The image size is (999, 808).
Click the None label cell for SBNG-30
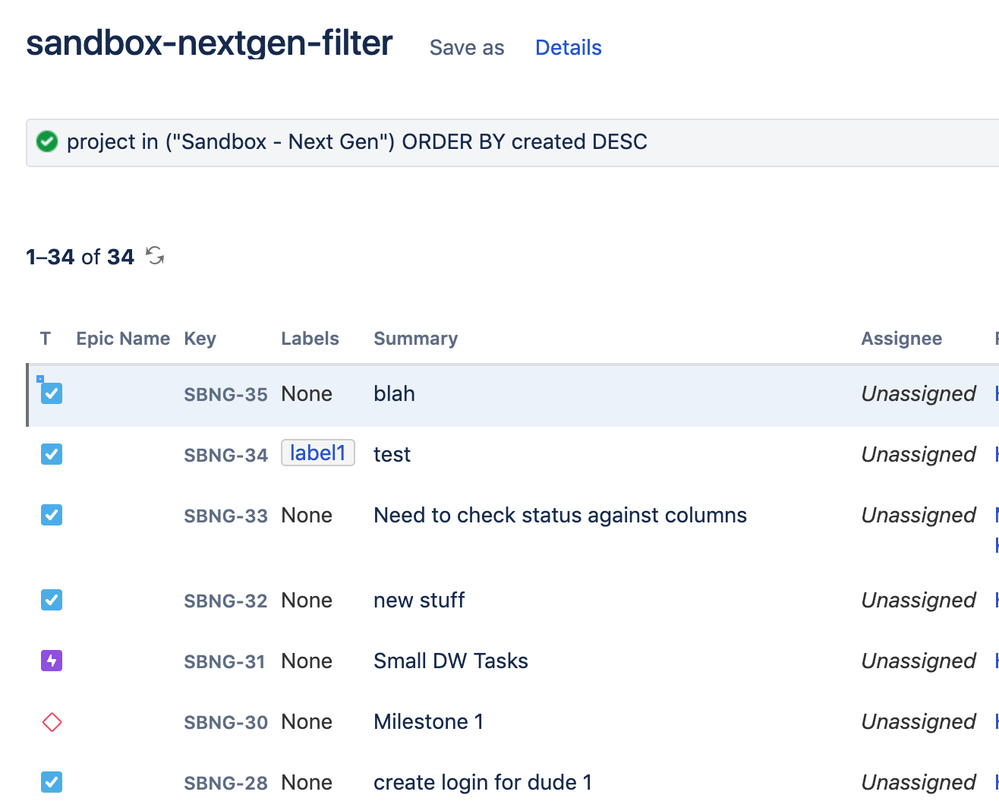[307, 722]
